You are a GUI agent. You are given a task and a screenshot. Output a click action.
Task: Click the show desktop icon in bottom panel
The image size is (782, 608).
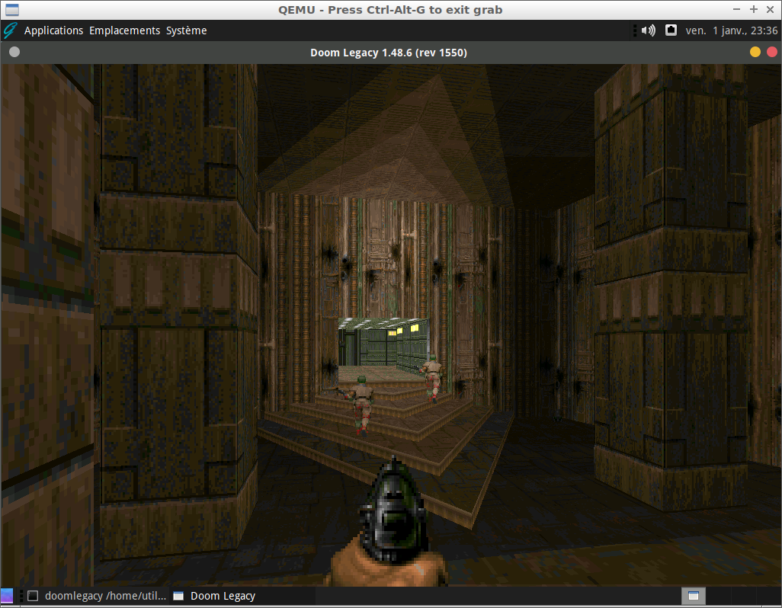[6, 596]
